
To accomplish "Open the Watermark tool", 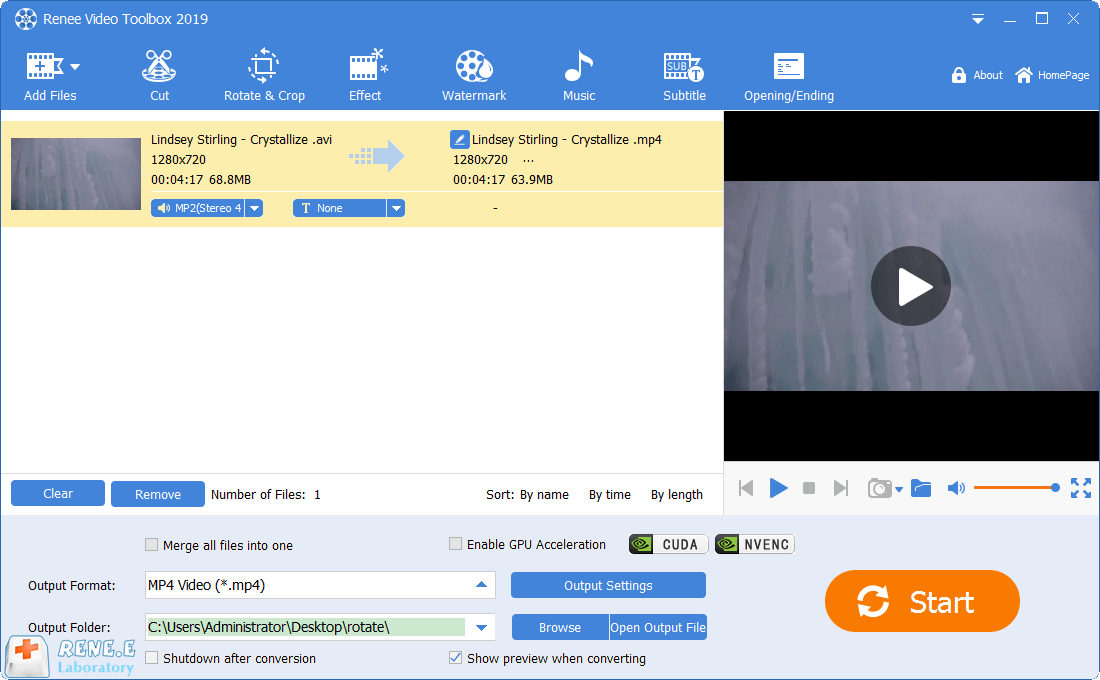I will point(474,75).
